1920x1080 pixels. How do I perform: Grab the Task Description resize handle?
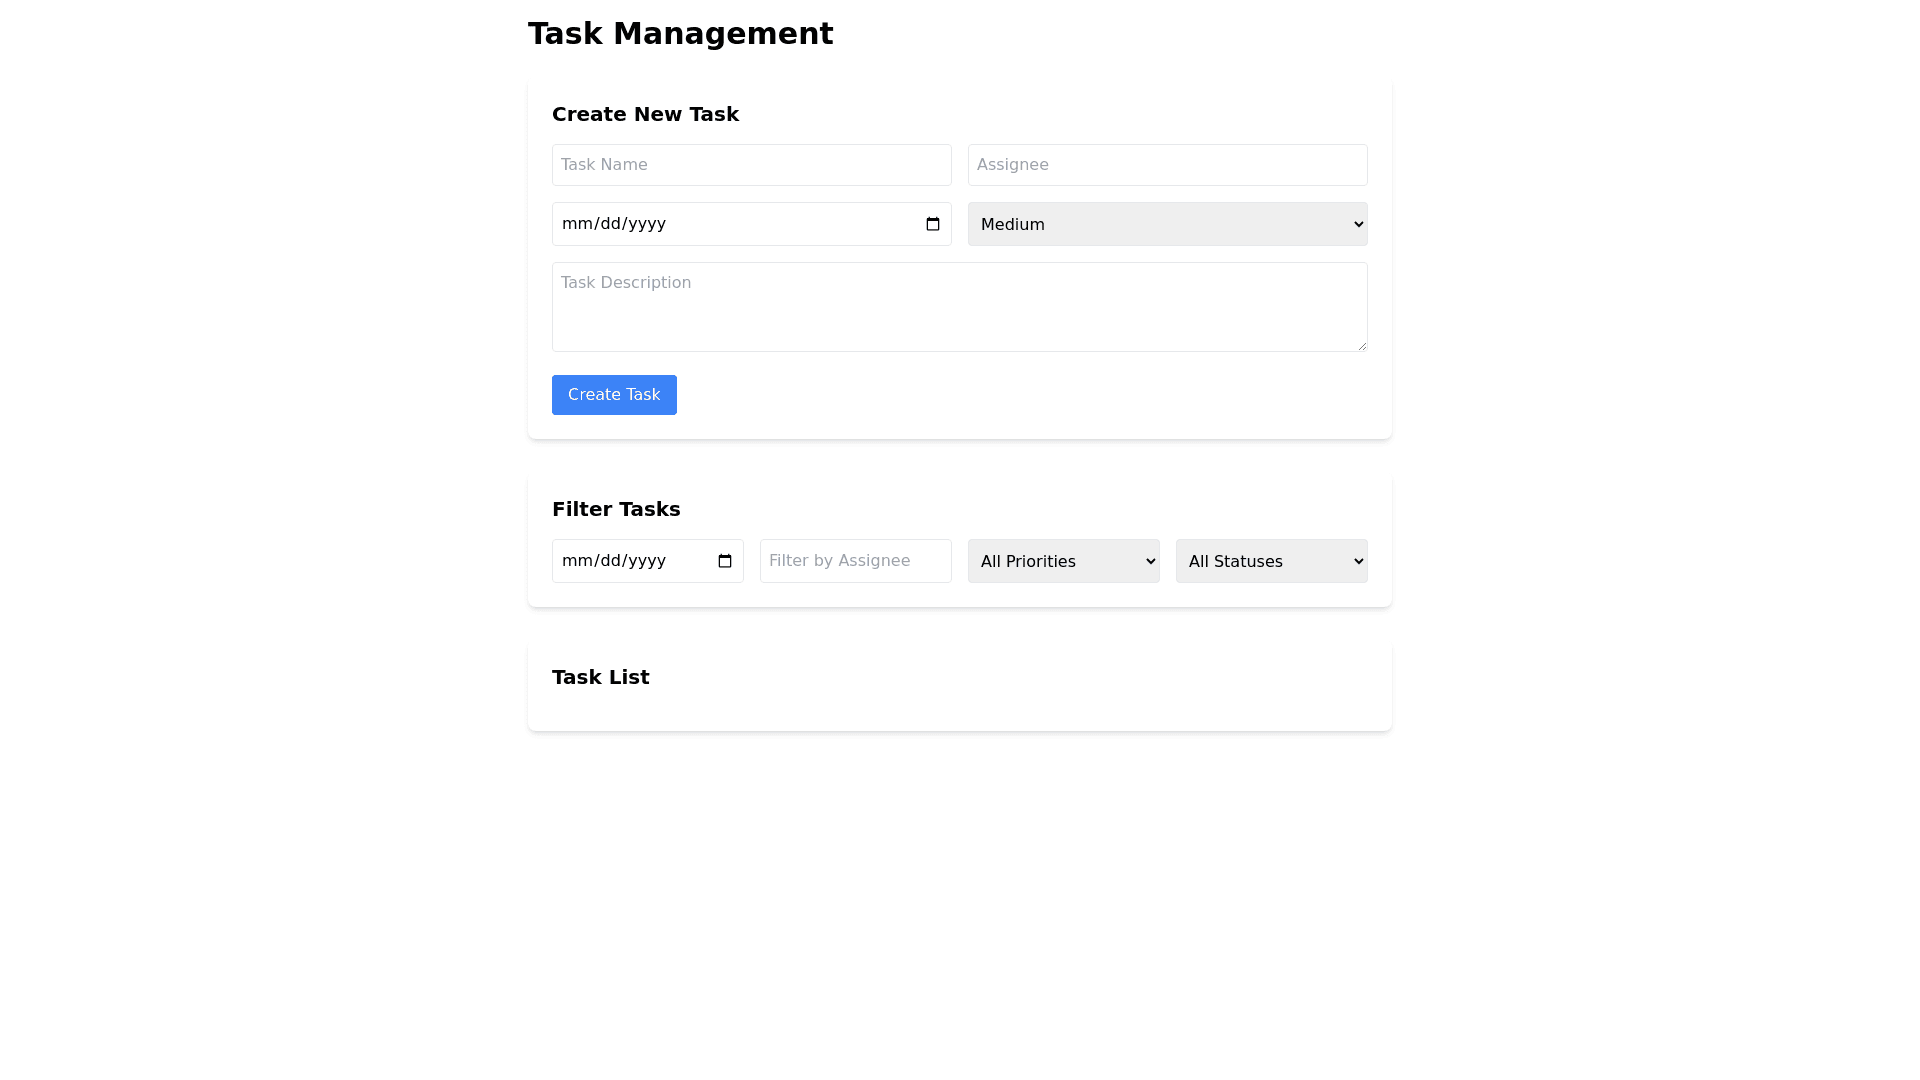[x=1361, y=345]
